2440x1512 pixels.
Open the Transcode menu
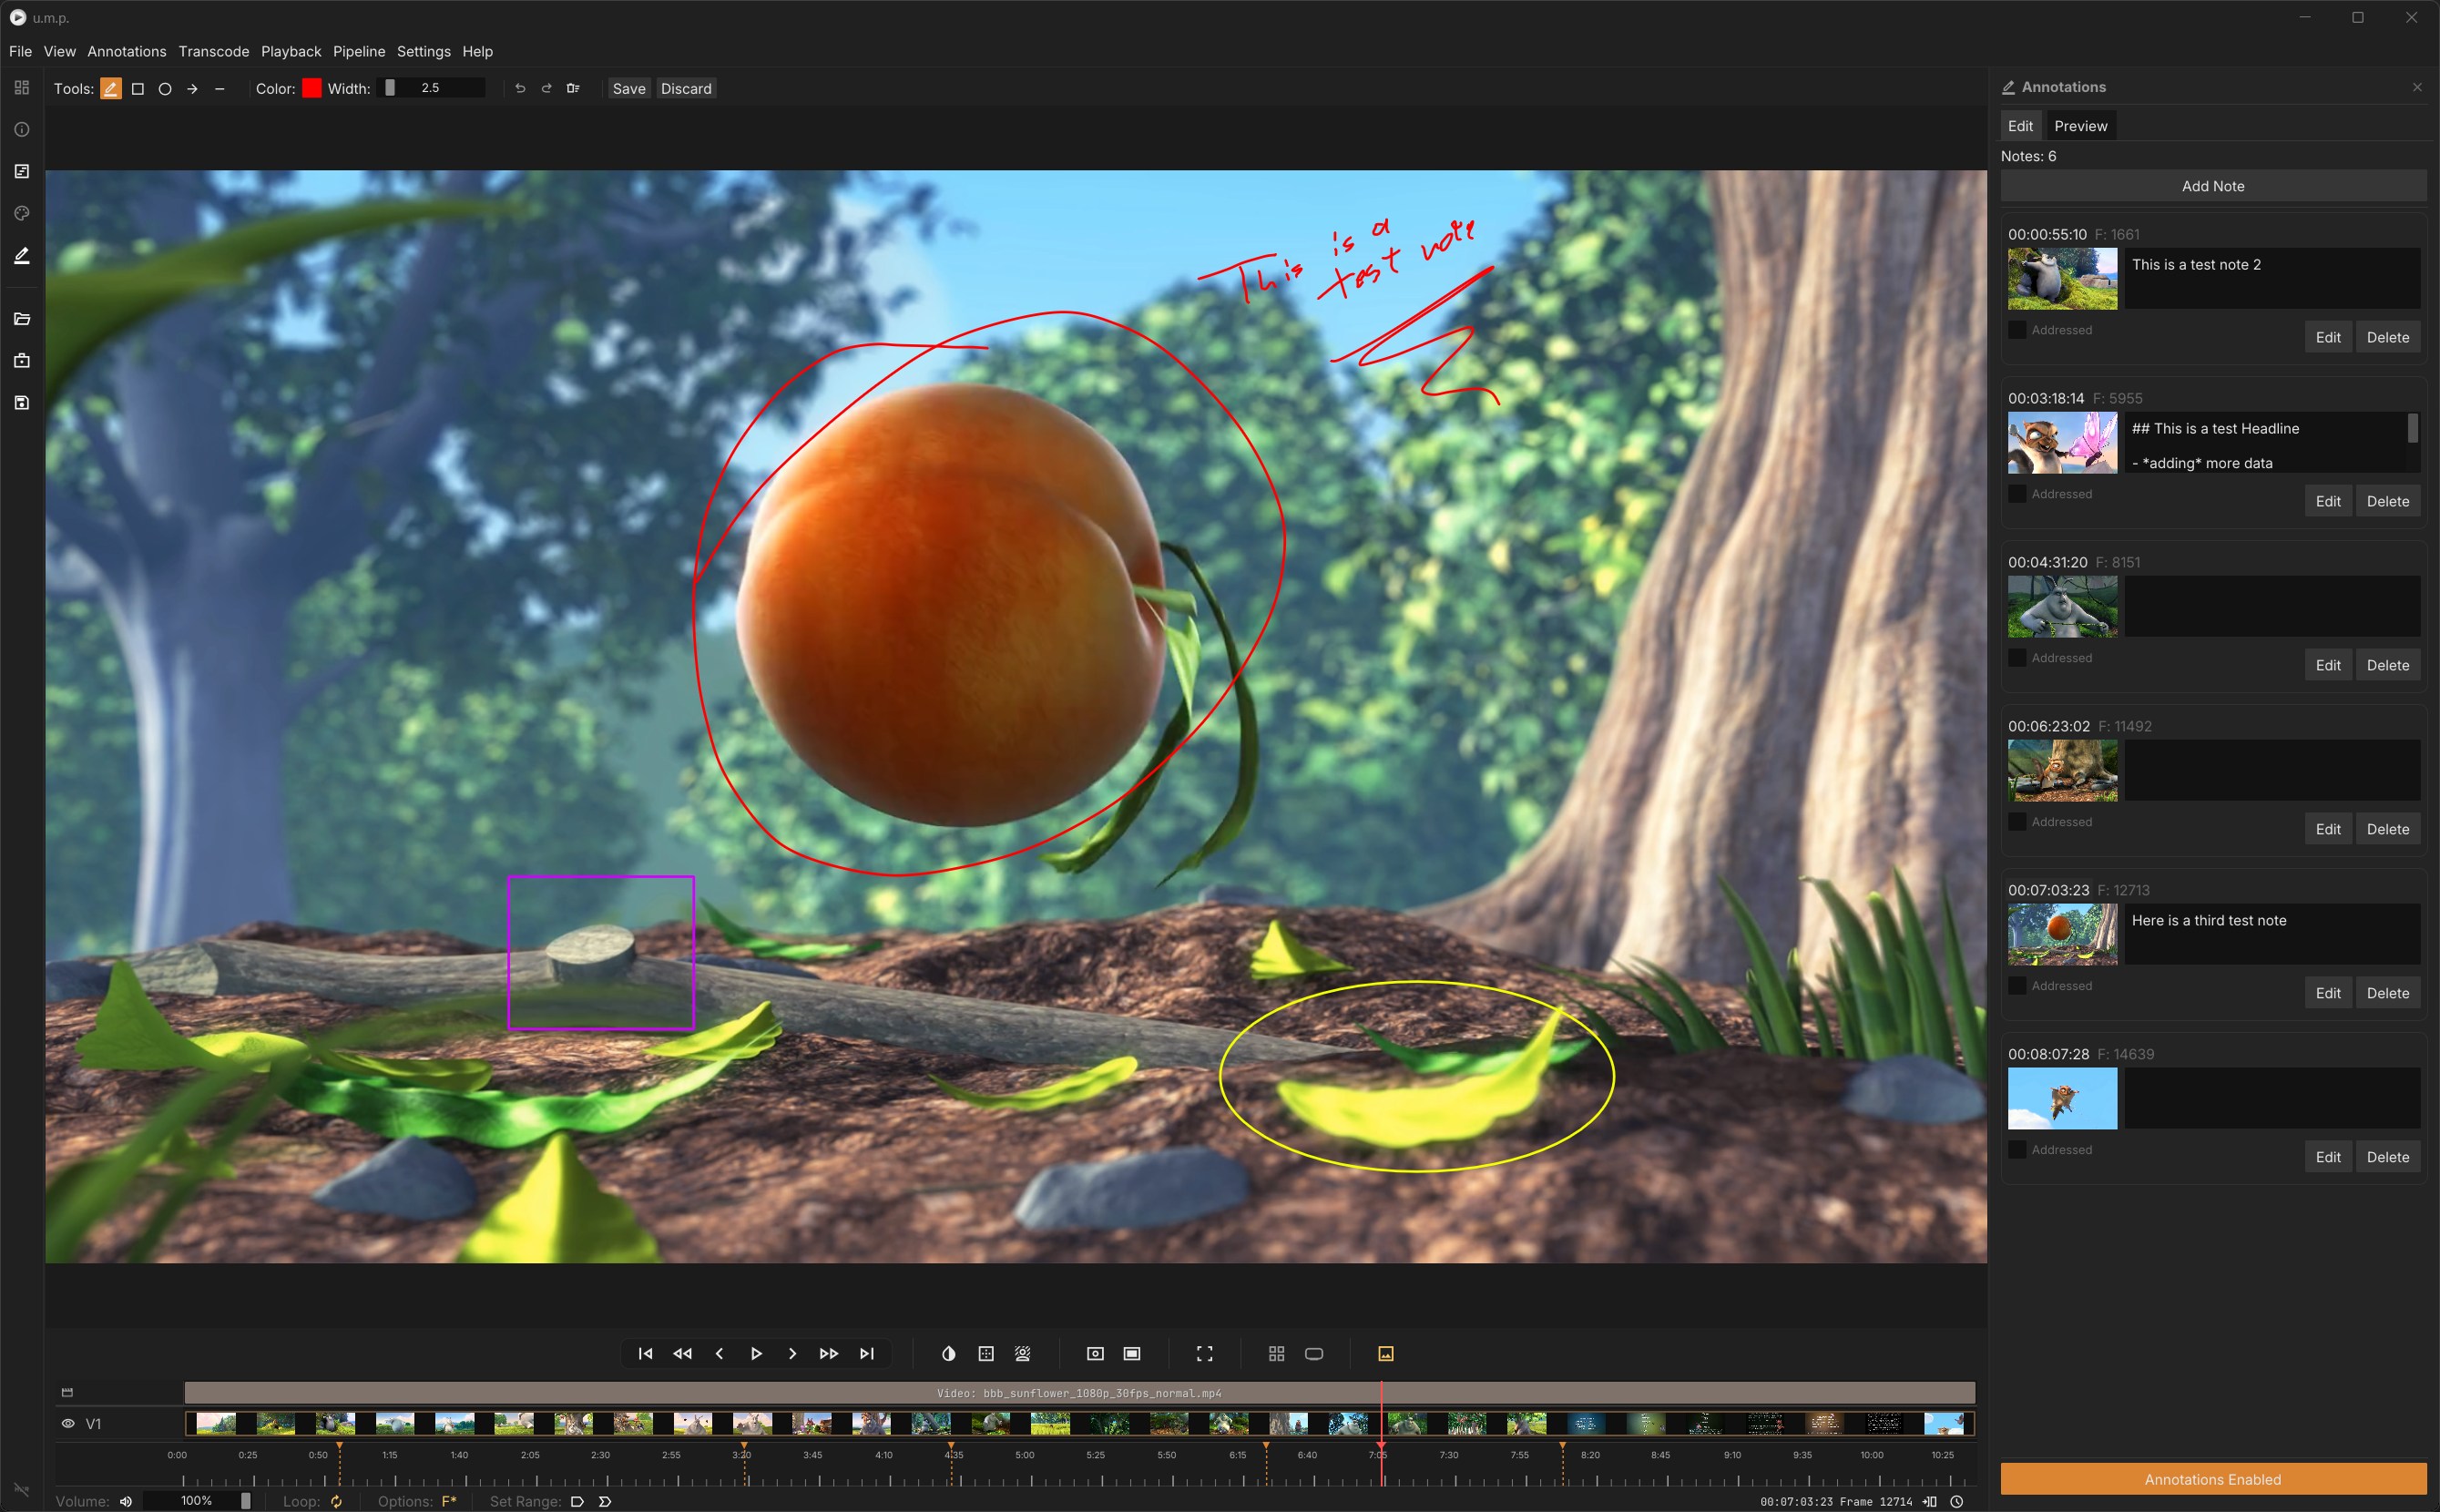(213, 51)
